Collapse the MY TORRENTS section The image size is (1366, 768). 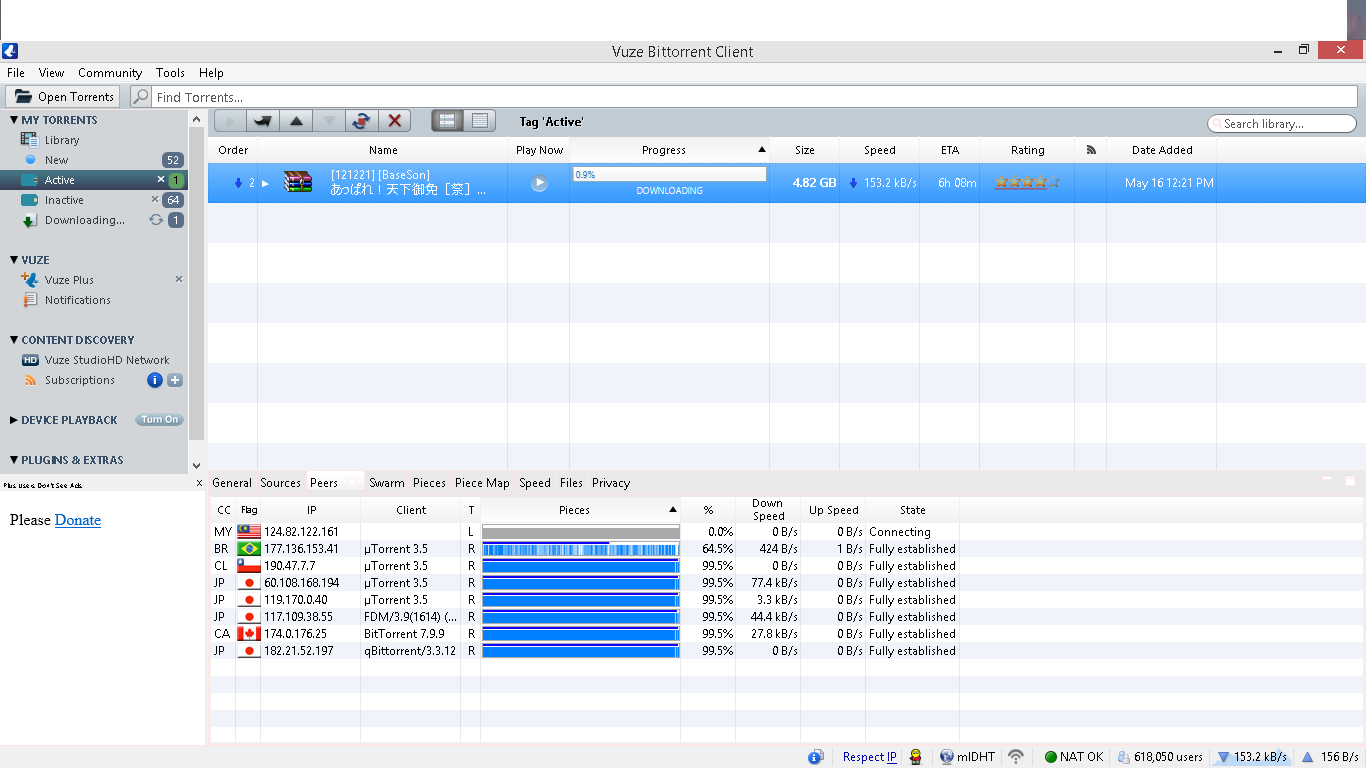point(14,120)
